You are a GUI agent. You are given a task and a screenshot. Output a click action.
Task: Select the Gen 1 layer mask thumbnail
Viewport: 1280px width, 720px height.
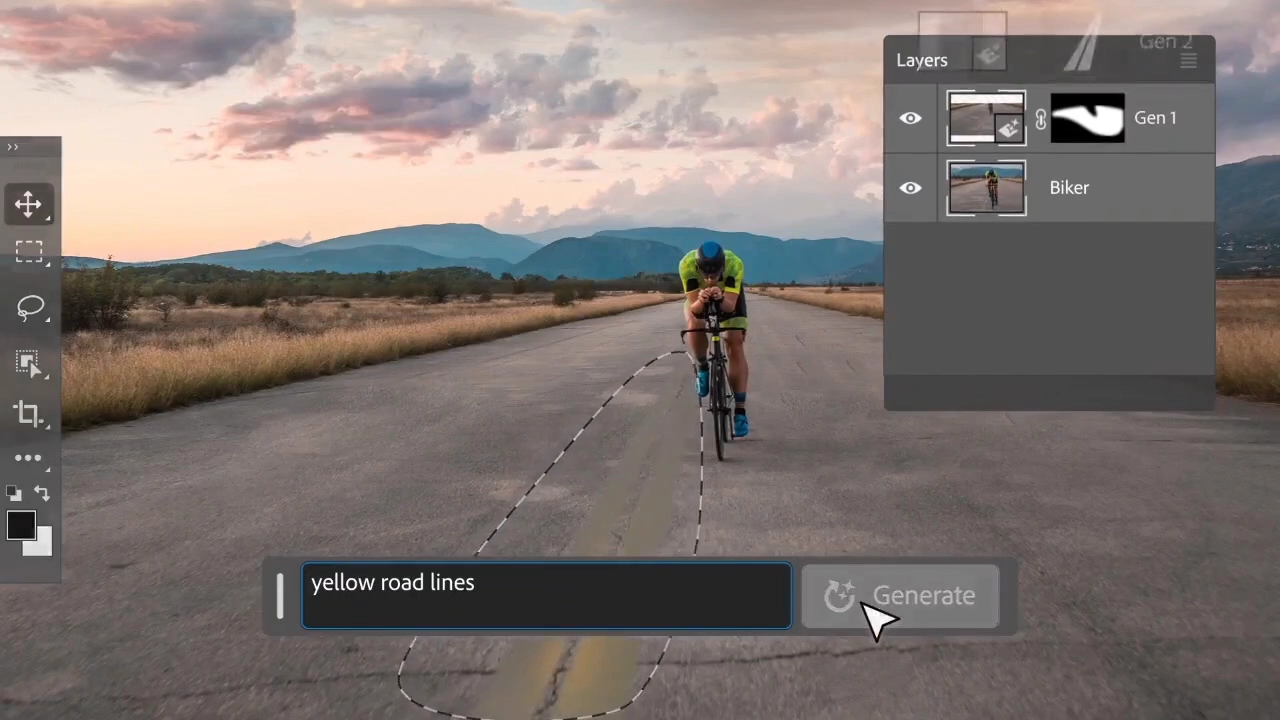pos(1087,119)
